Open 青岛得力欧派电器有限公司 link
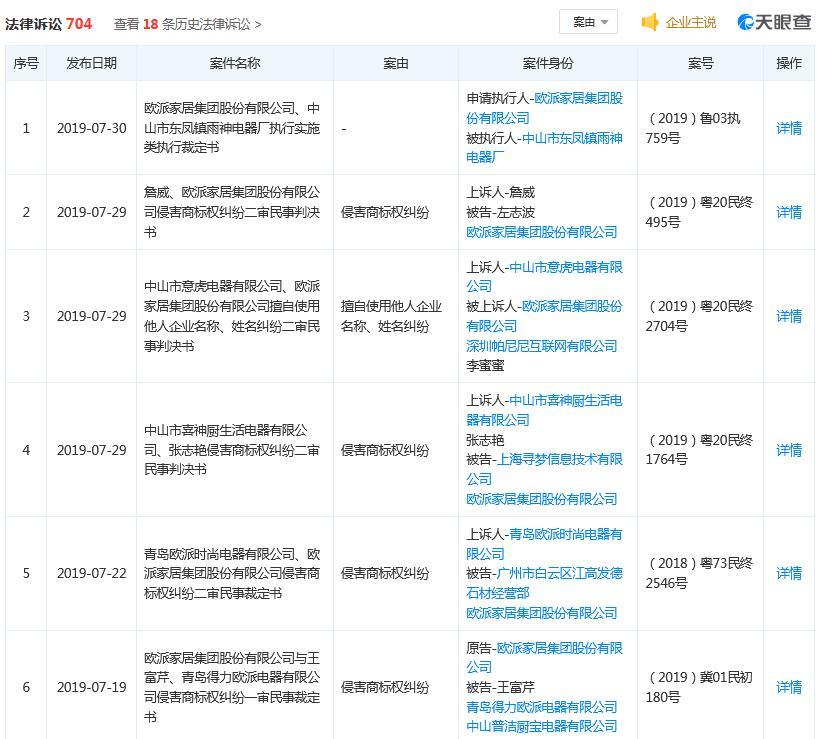 [x=542, y=707]
